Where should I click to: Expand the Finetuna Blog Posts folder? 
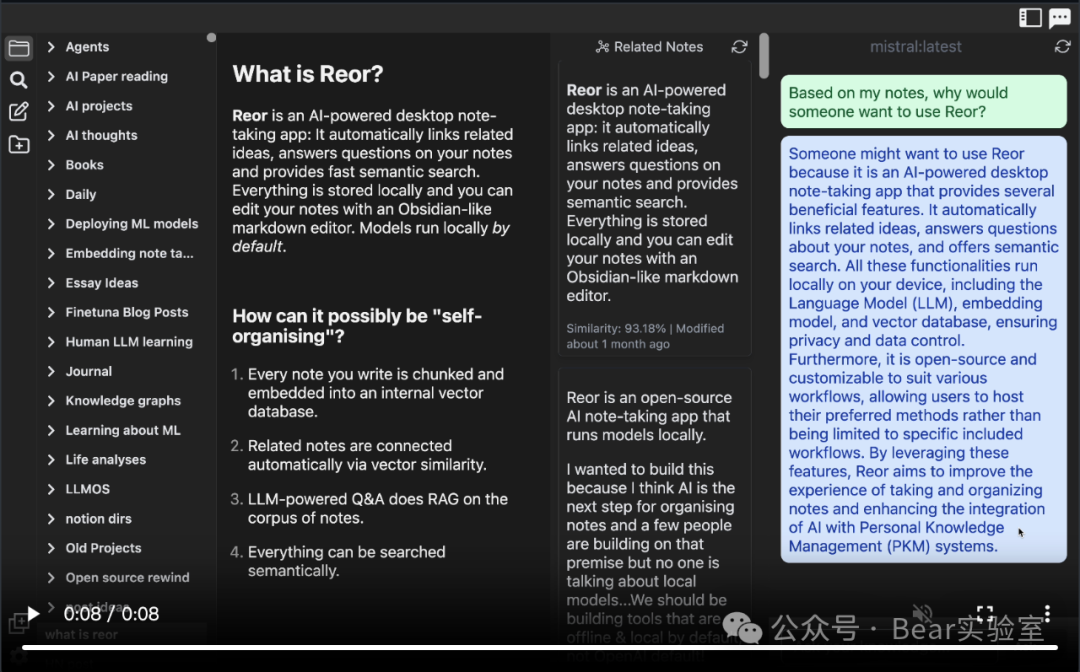pyautogui.click(x=51, y=313)
